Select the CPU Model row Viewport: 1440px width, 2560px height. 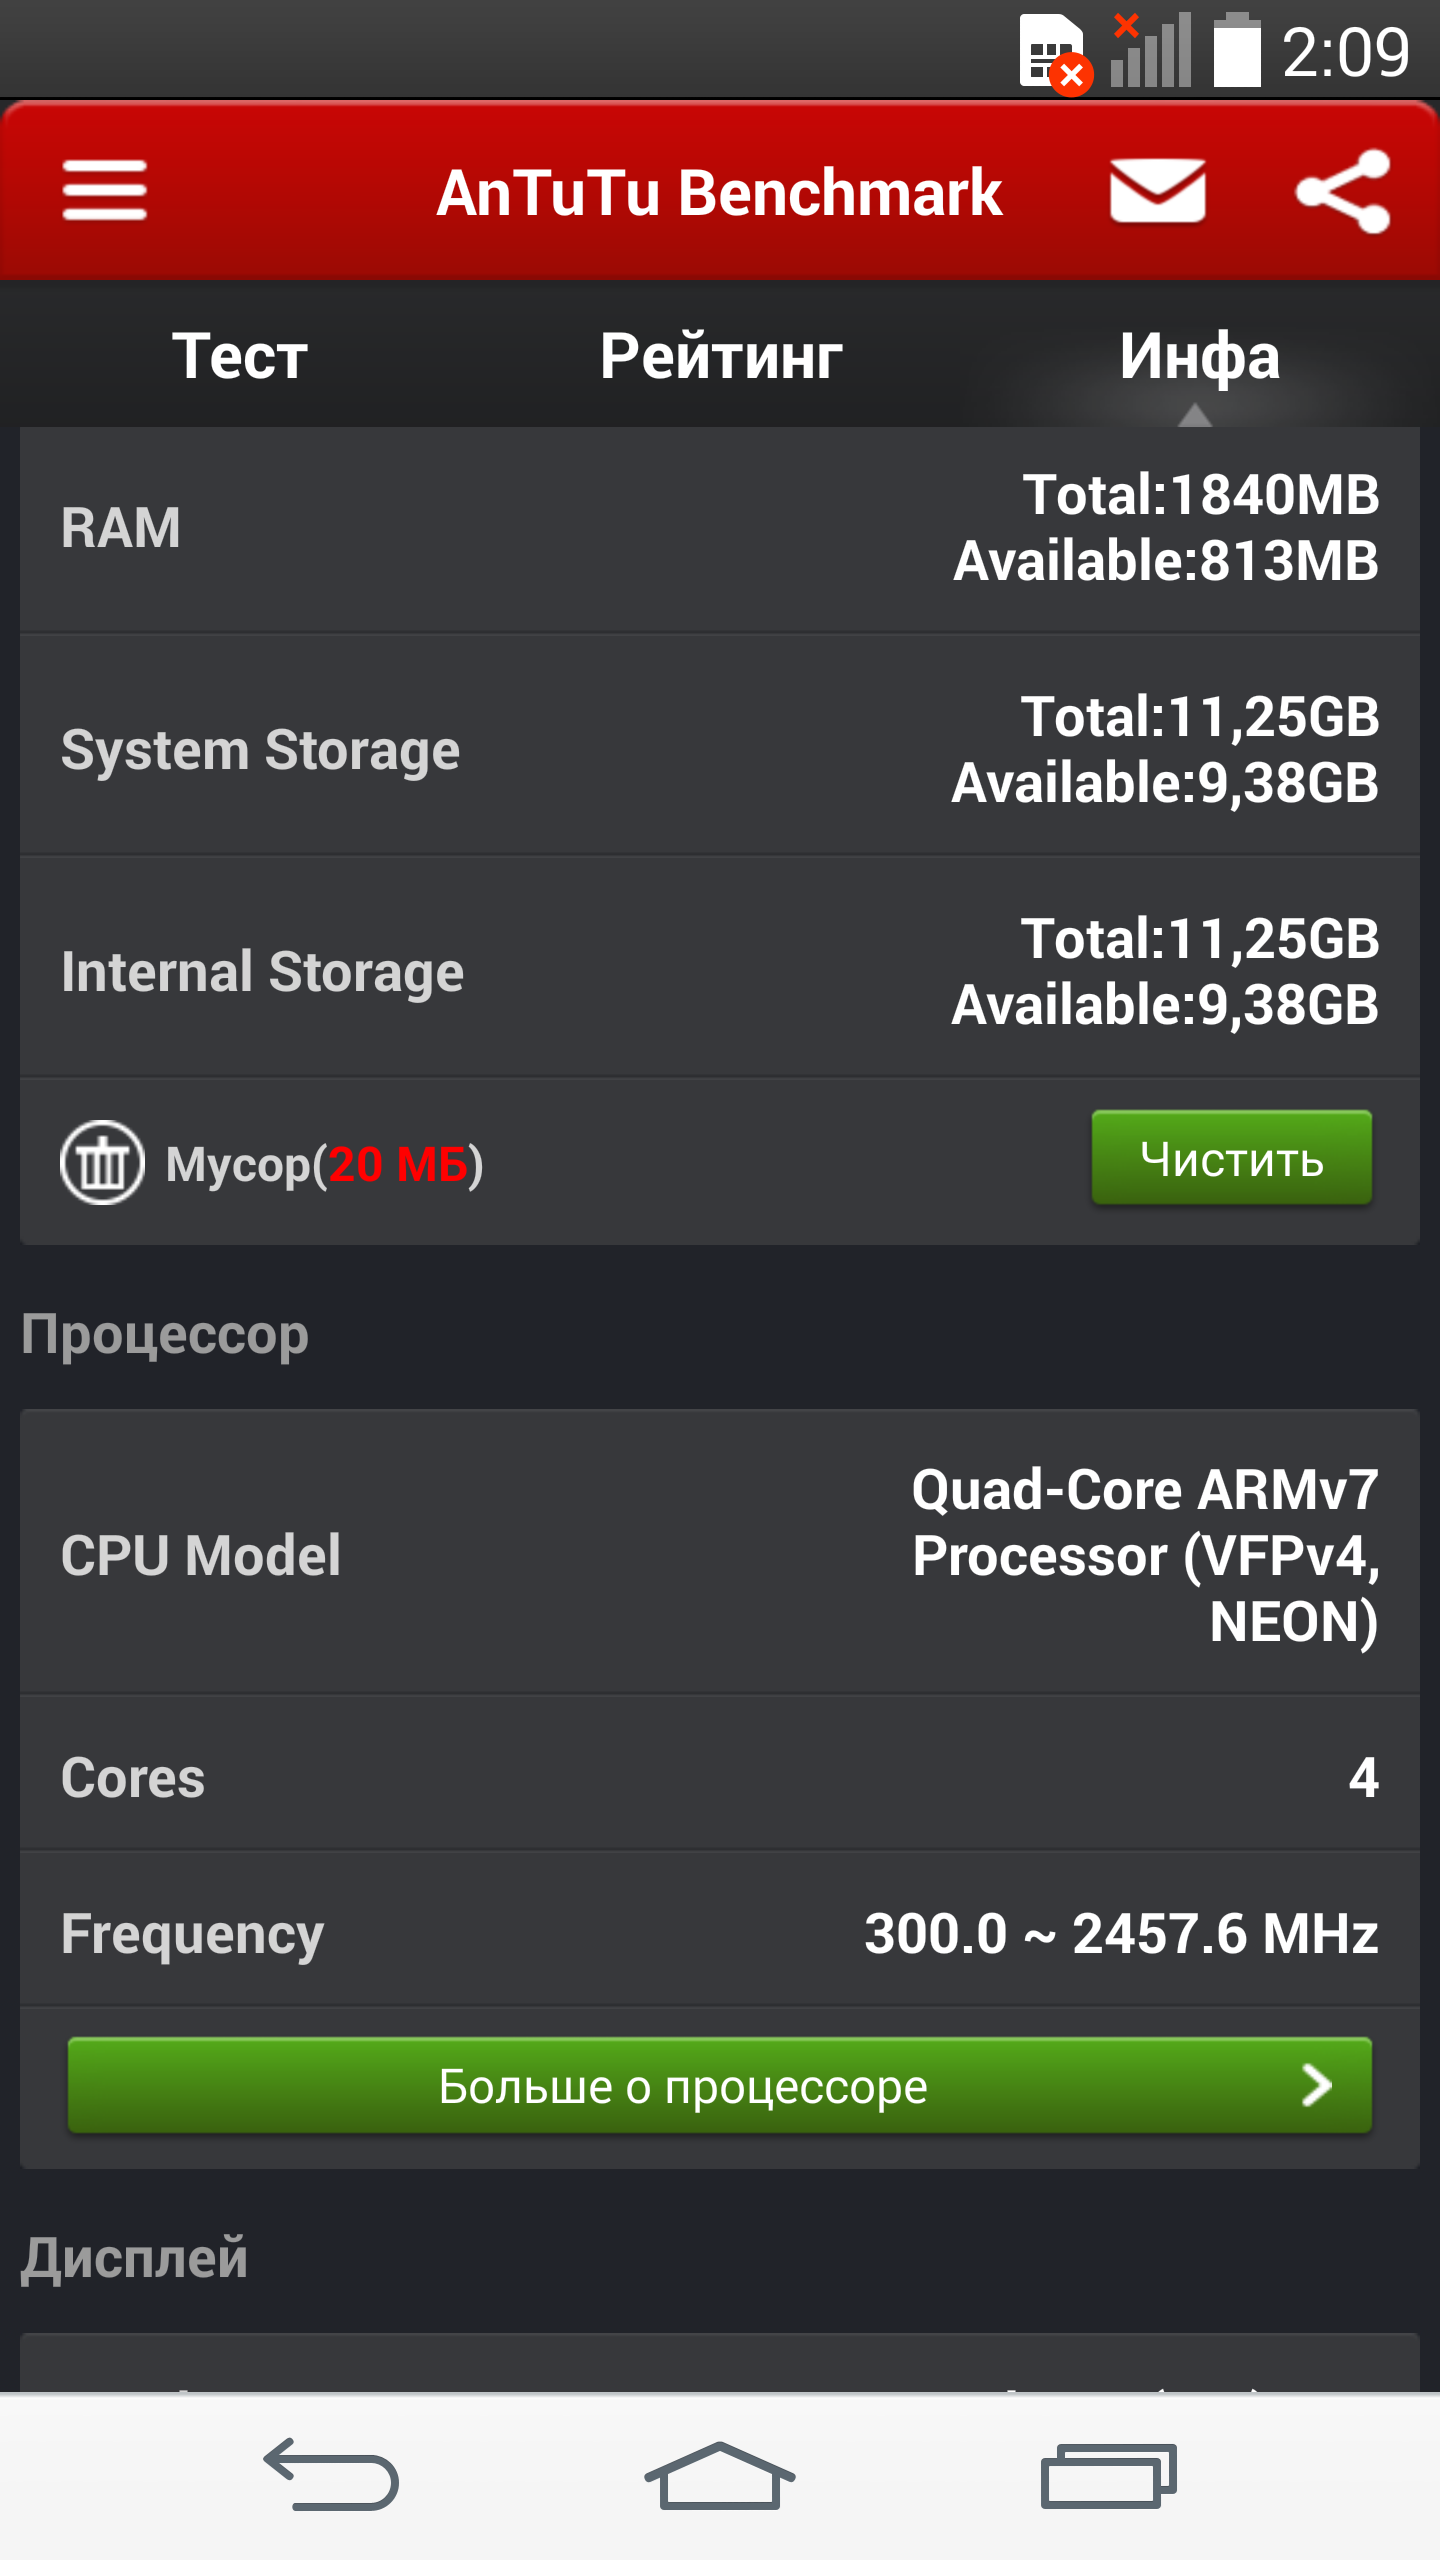coord(720,1553)
